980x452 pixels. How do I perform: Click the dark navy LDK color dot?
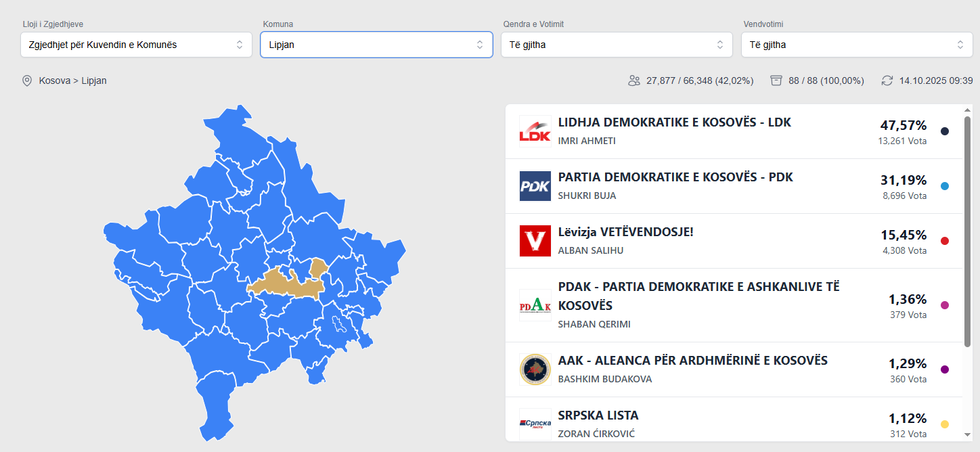click(945, 132)
